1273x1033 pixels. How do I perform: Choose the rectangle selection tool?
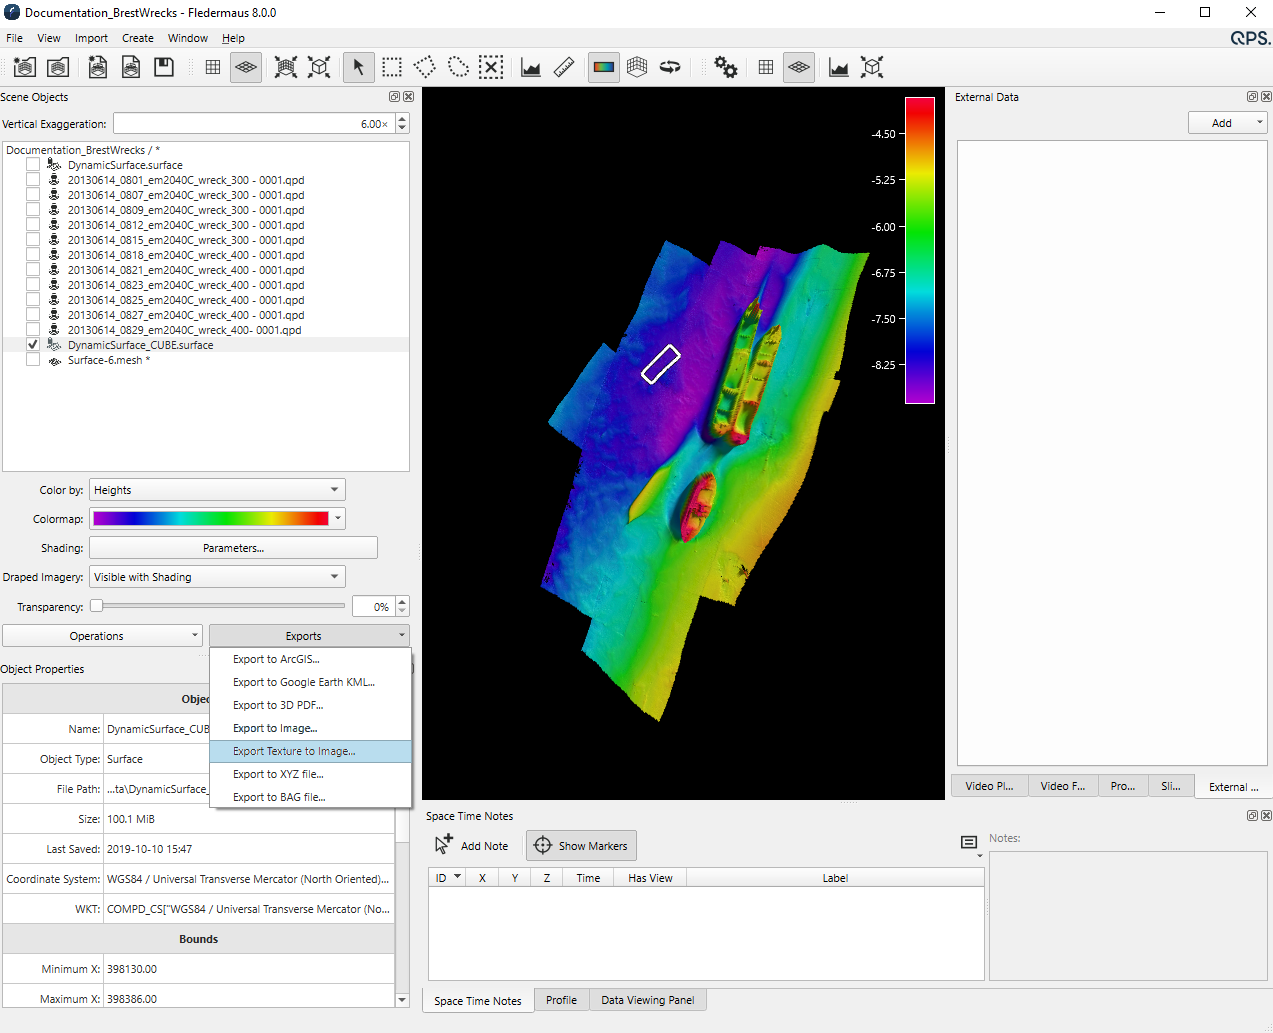pyautogui.click(x=392, y=67)
